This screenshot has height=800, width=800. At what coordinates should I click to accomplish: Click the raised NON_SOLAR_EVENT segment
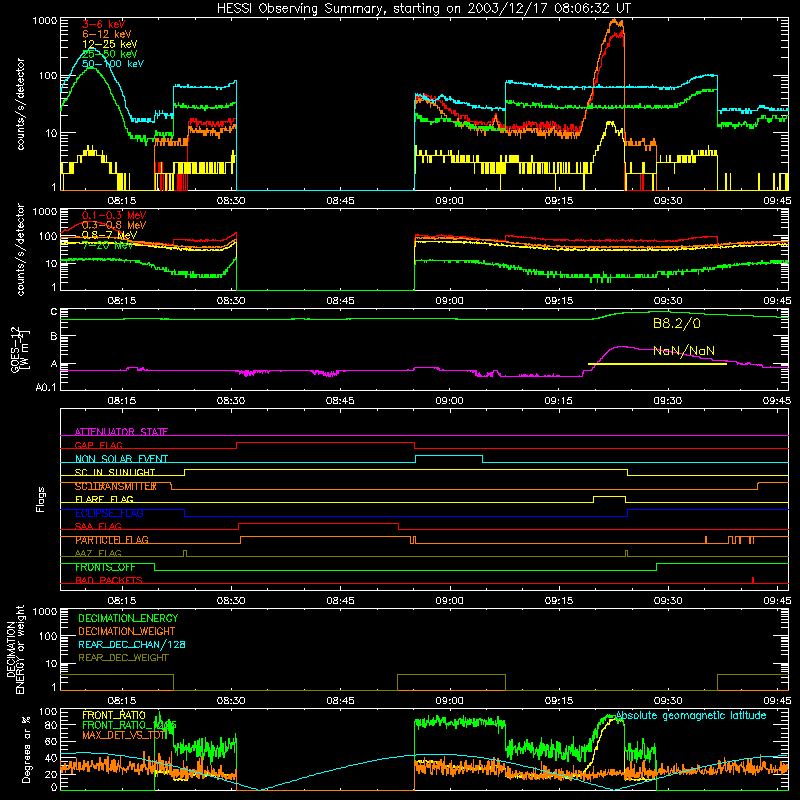(x=449, y=456)
